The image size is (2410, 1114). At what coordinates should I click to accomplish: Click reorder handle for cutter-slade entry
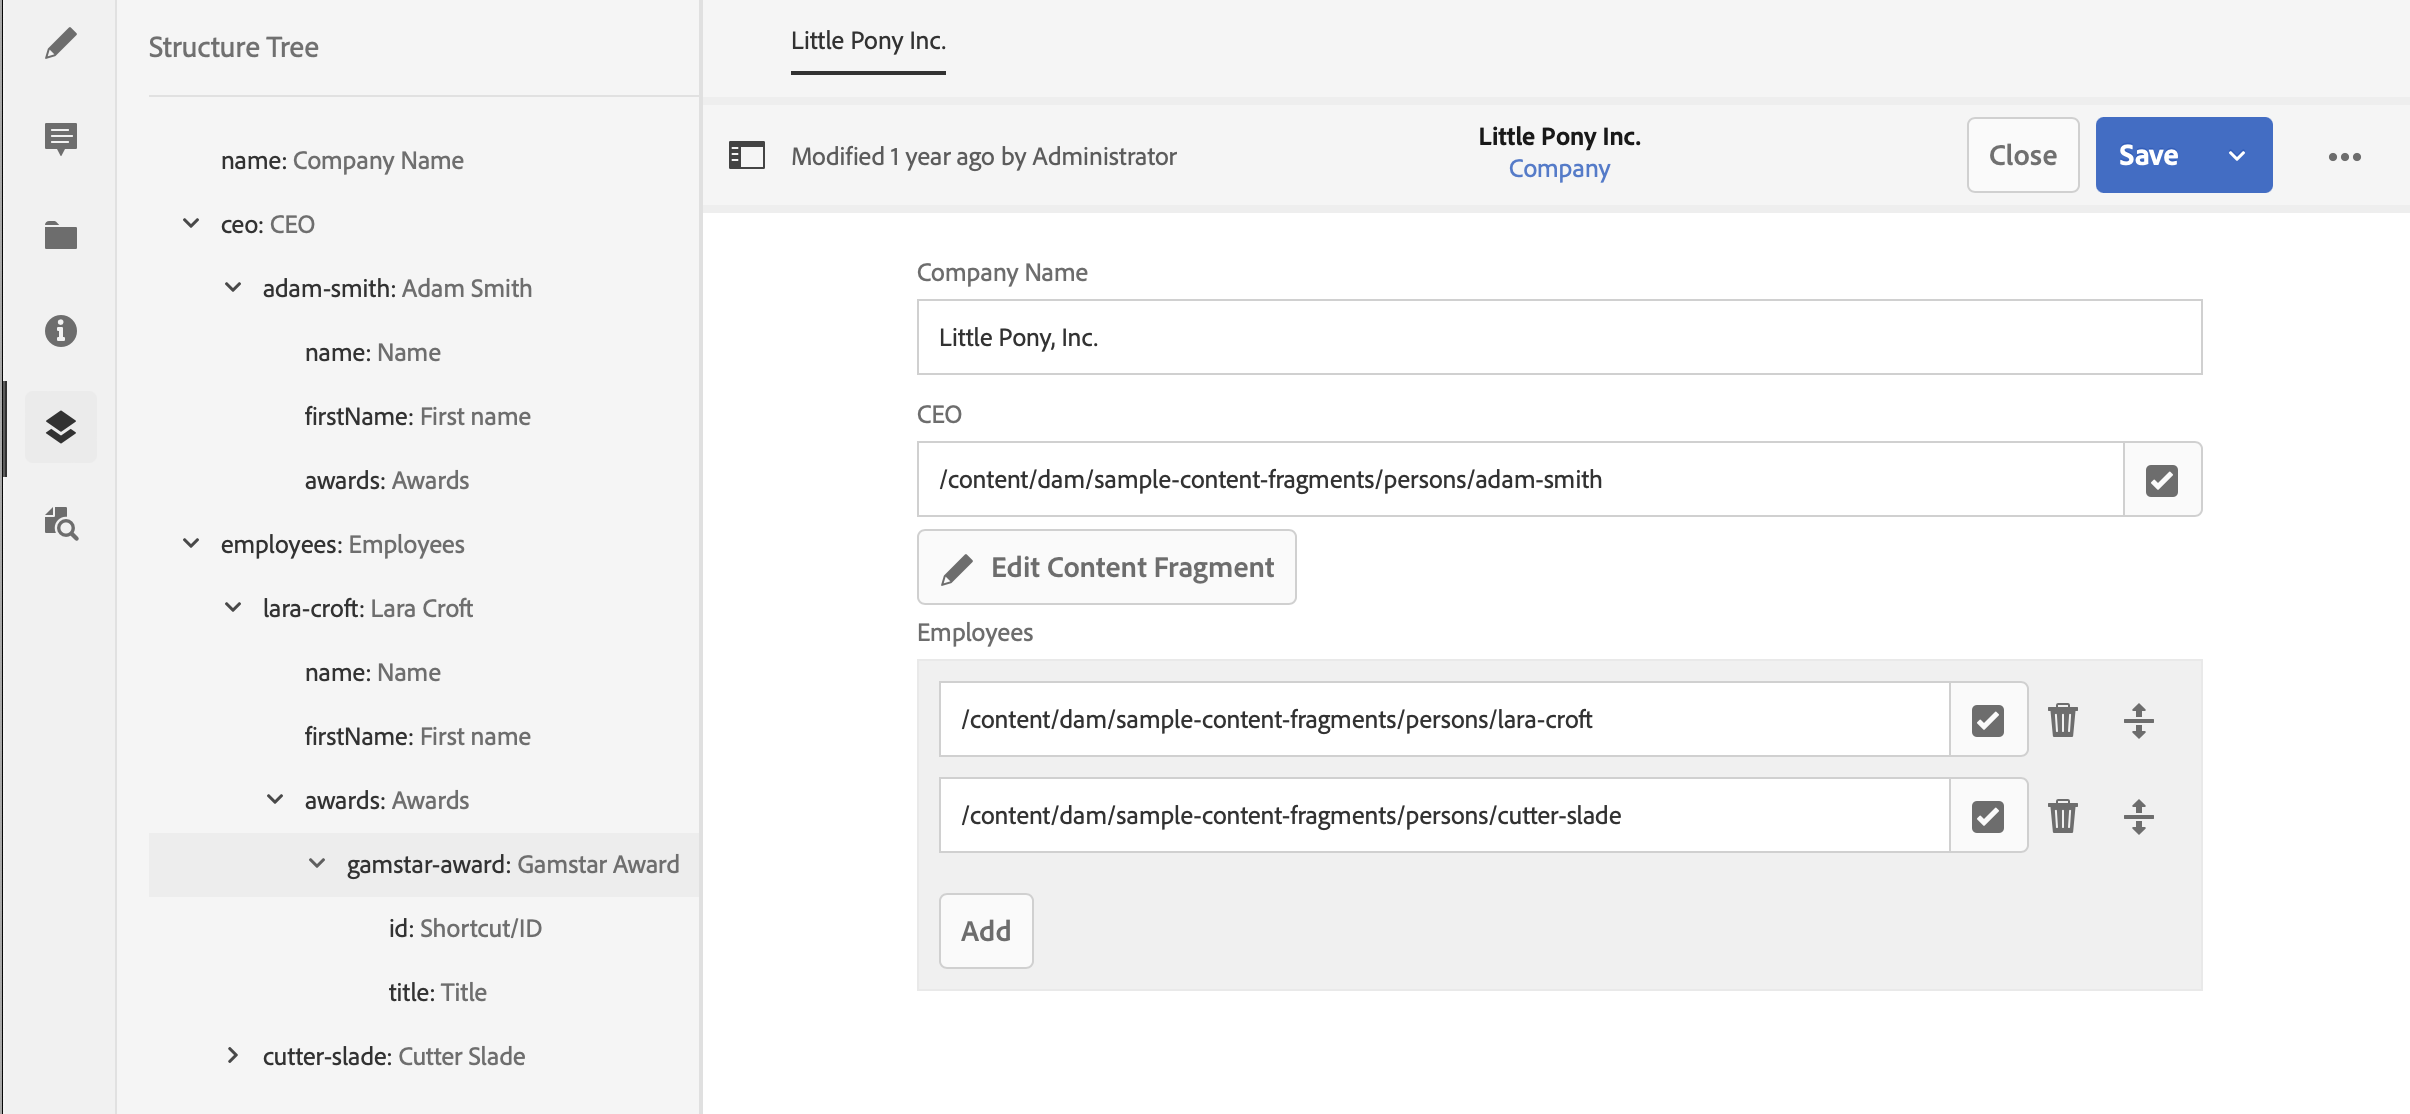[x=2138, y=816]
